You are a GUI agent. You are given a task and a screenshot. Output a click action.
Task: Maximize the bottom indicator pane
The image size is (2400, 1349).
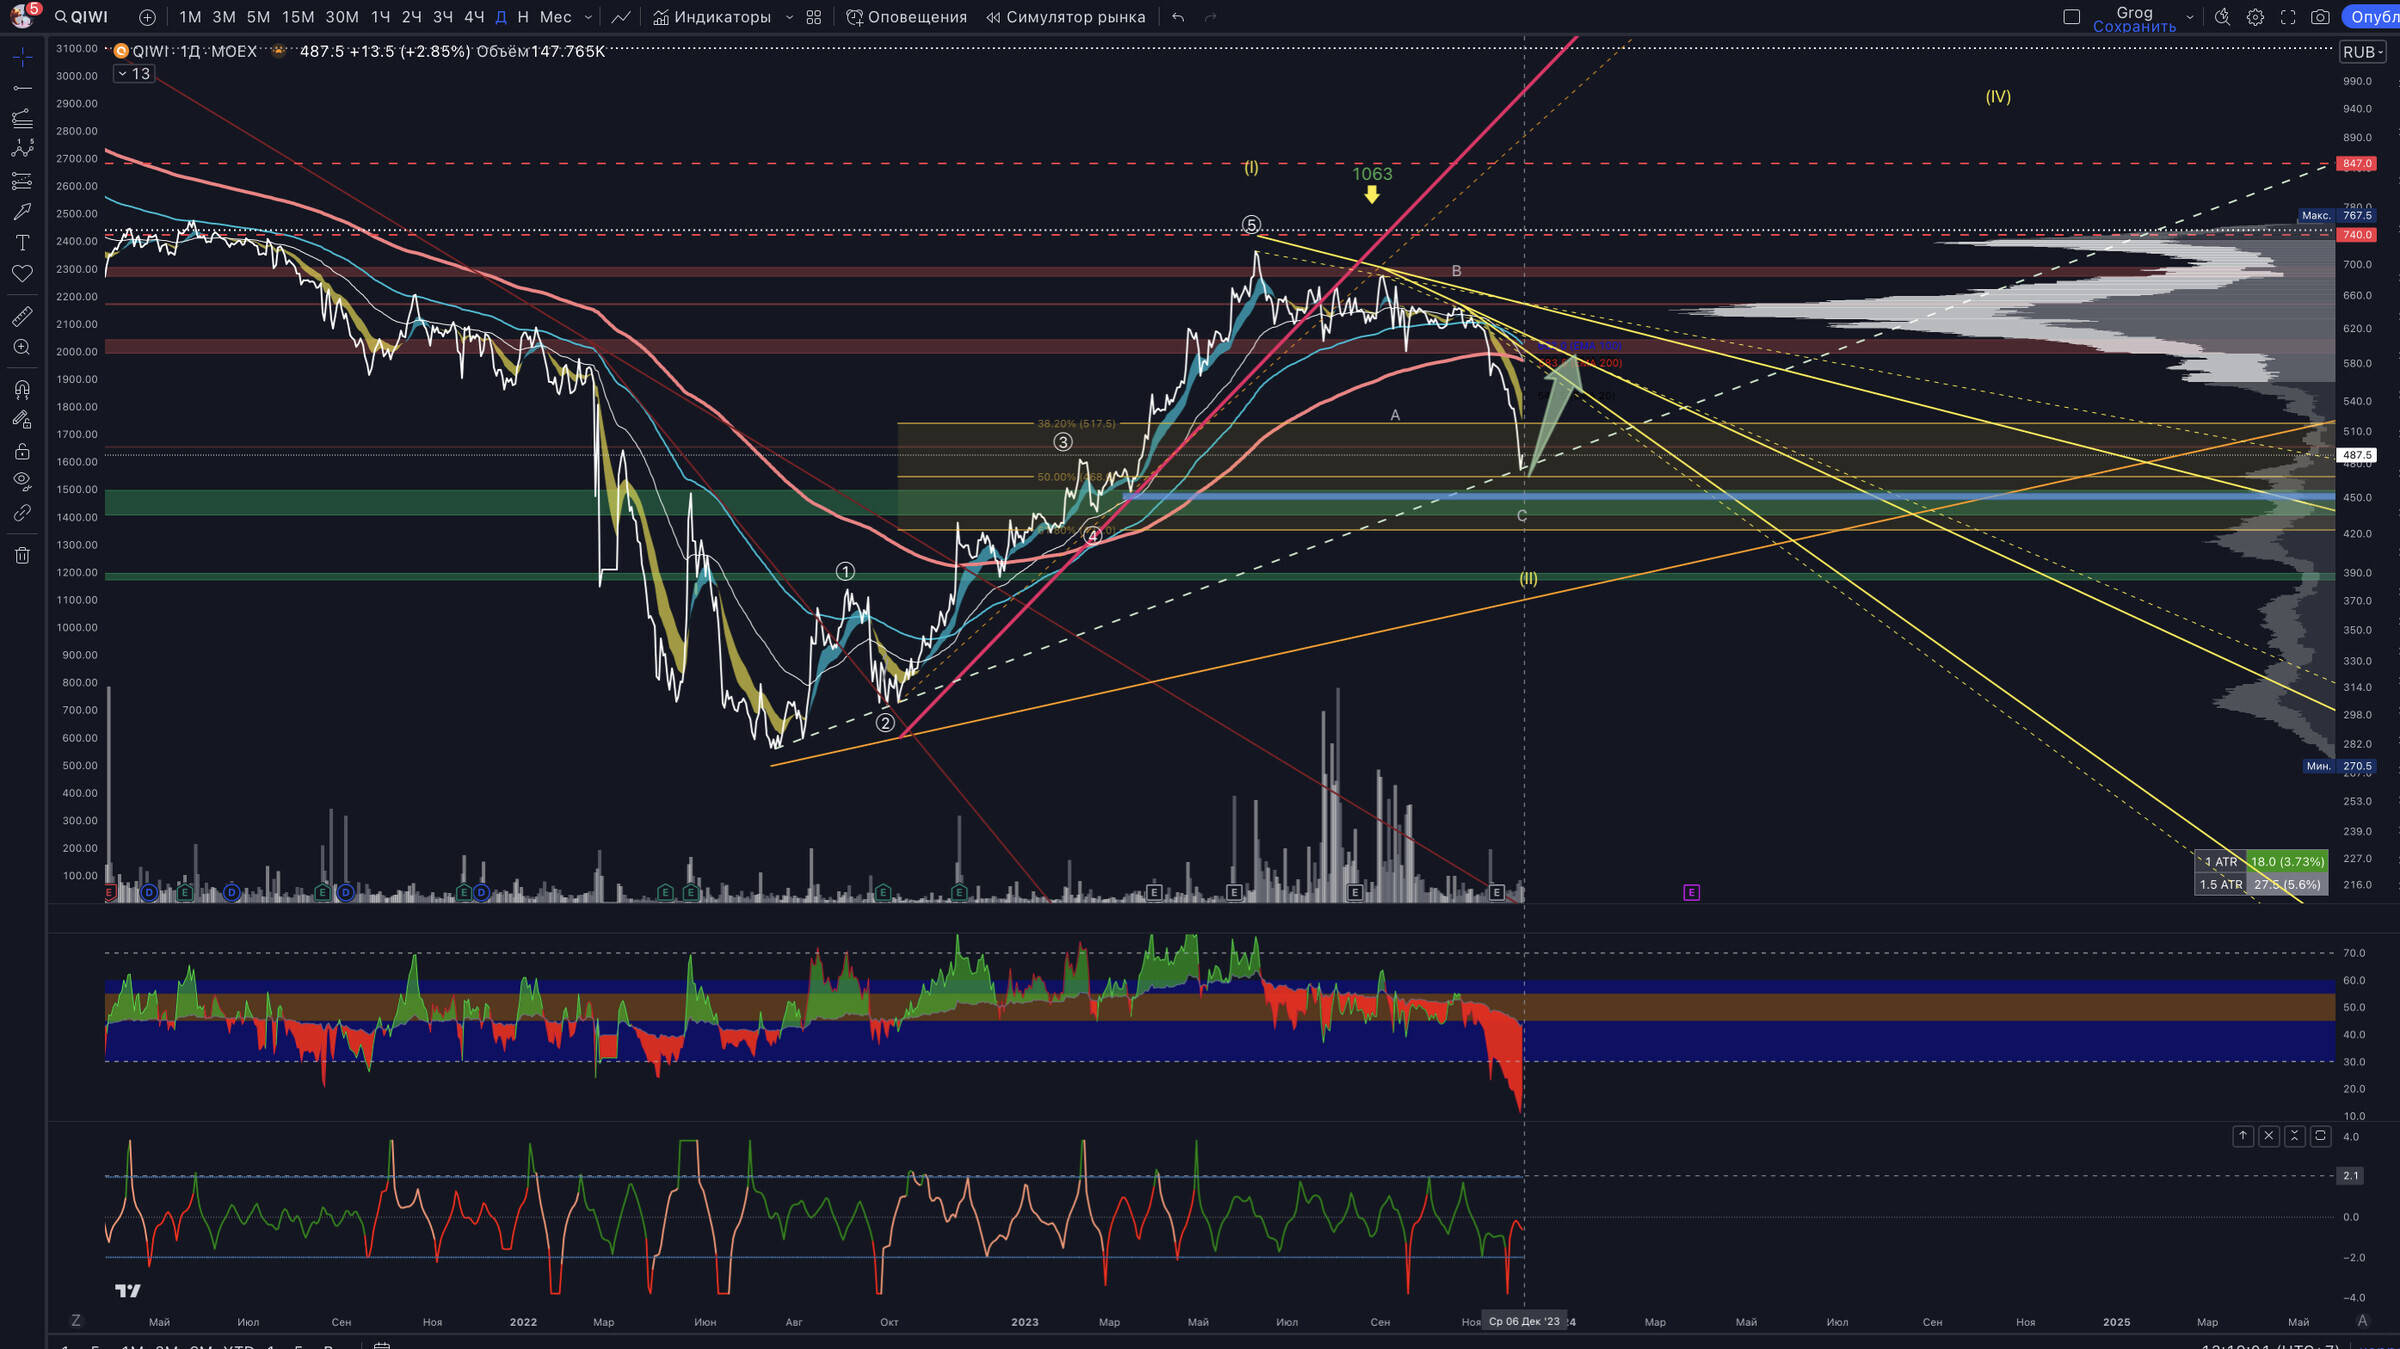coord(2320,1136)
